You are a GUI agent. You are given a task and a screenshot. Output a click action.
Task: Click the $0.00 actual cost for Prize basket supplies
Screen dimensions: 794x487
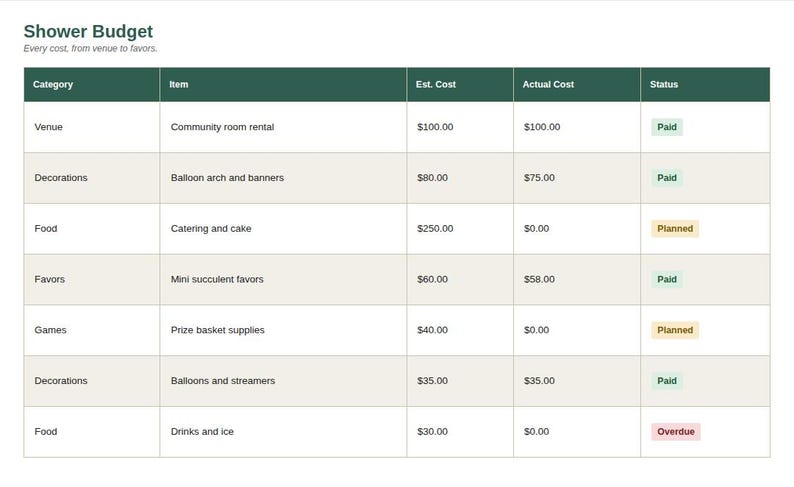(536, 330)
